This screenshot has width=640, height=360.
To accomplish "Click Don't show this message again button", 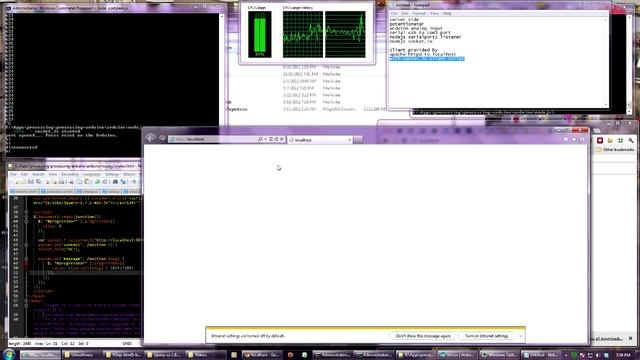I will pyautogui.click(x=423, y=336).
